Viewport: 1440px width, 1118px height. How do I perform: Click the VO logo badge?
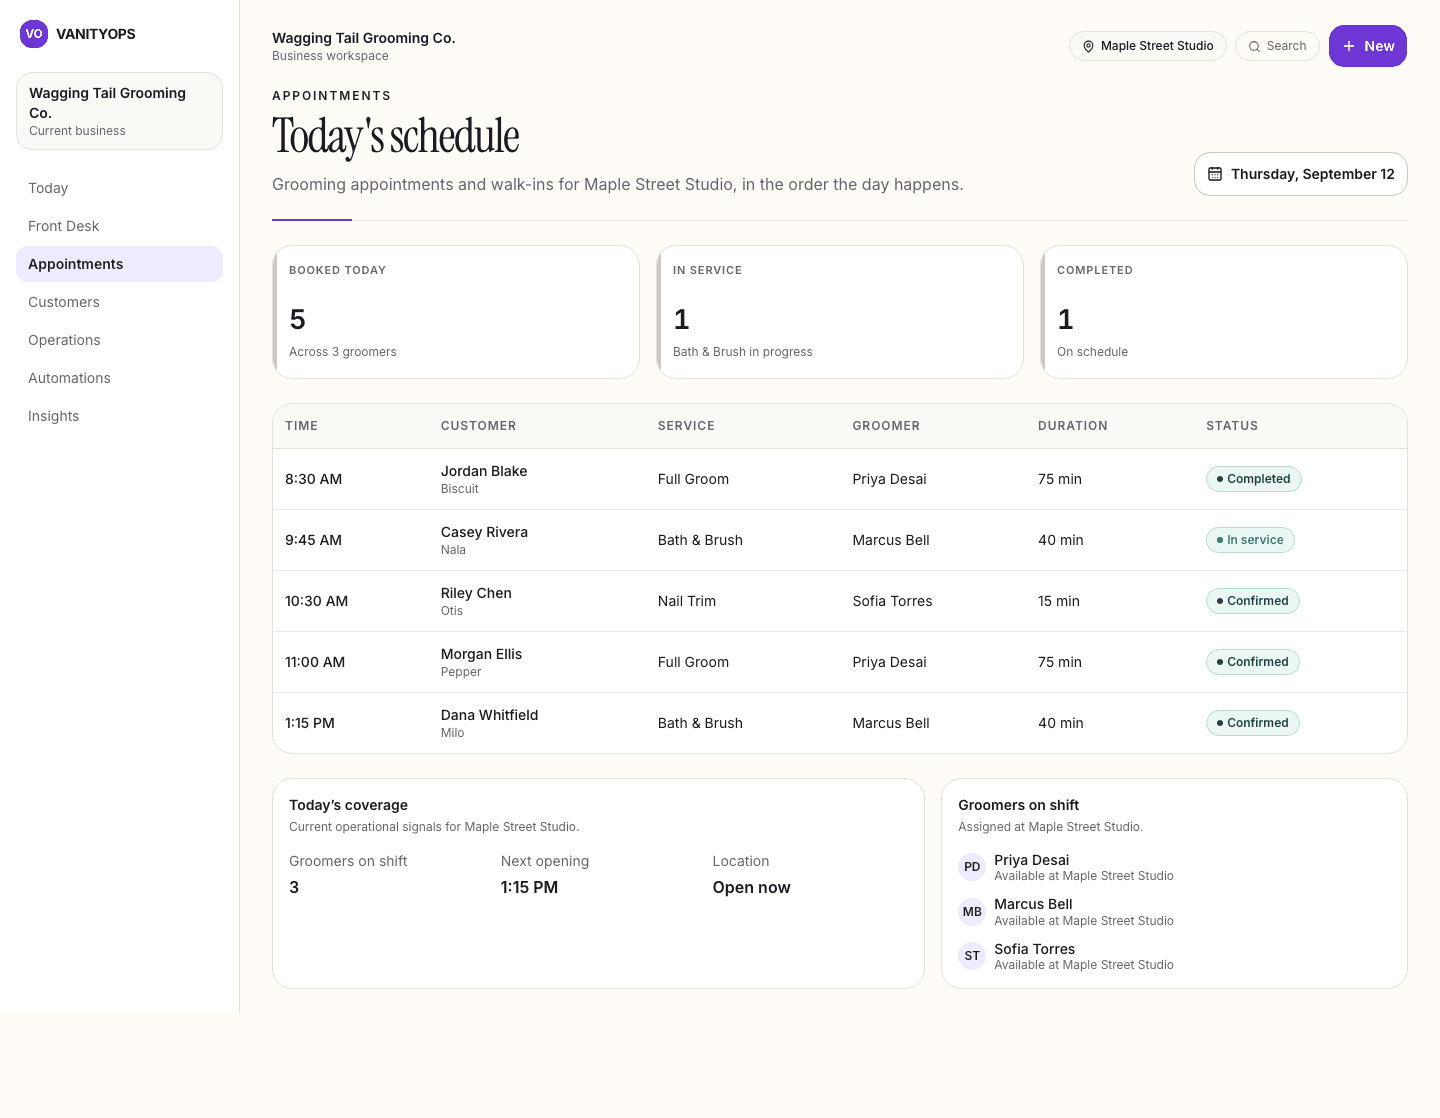tap(34, 34)
